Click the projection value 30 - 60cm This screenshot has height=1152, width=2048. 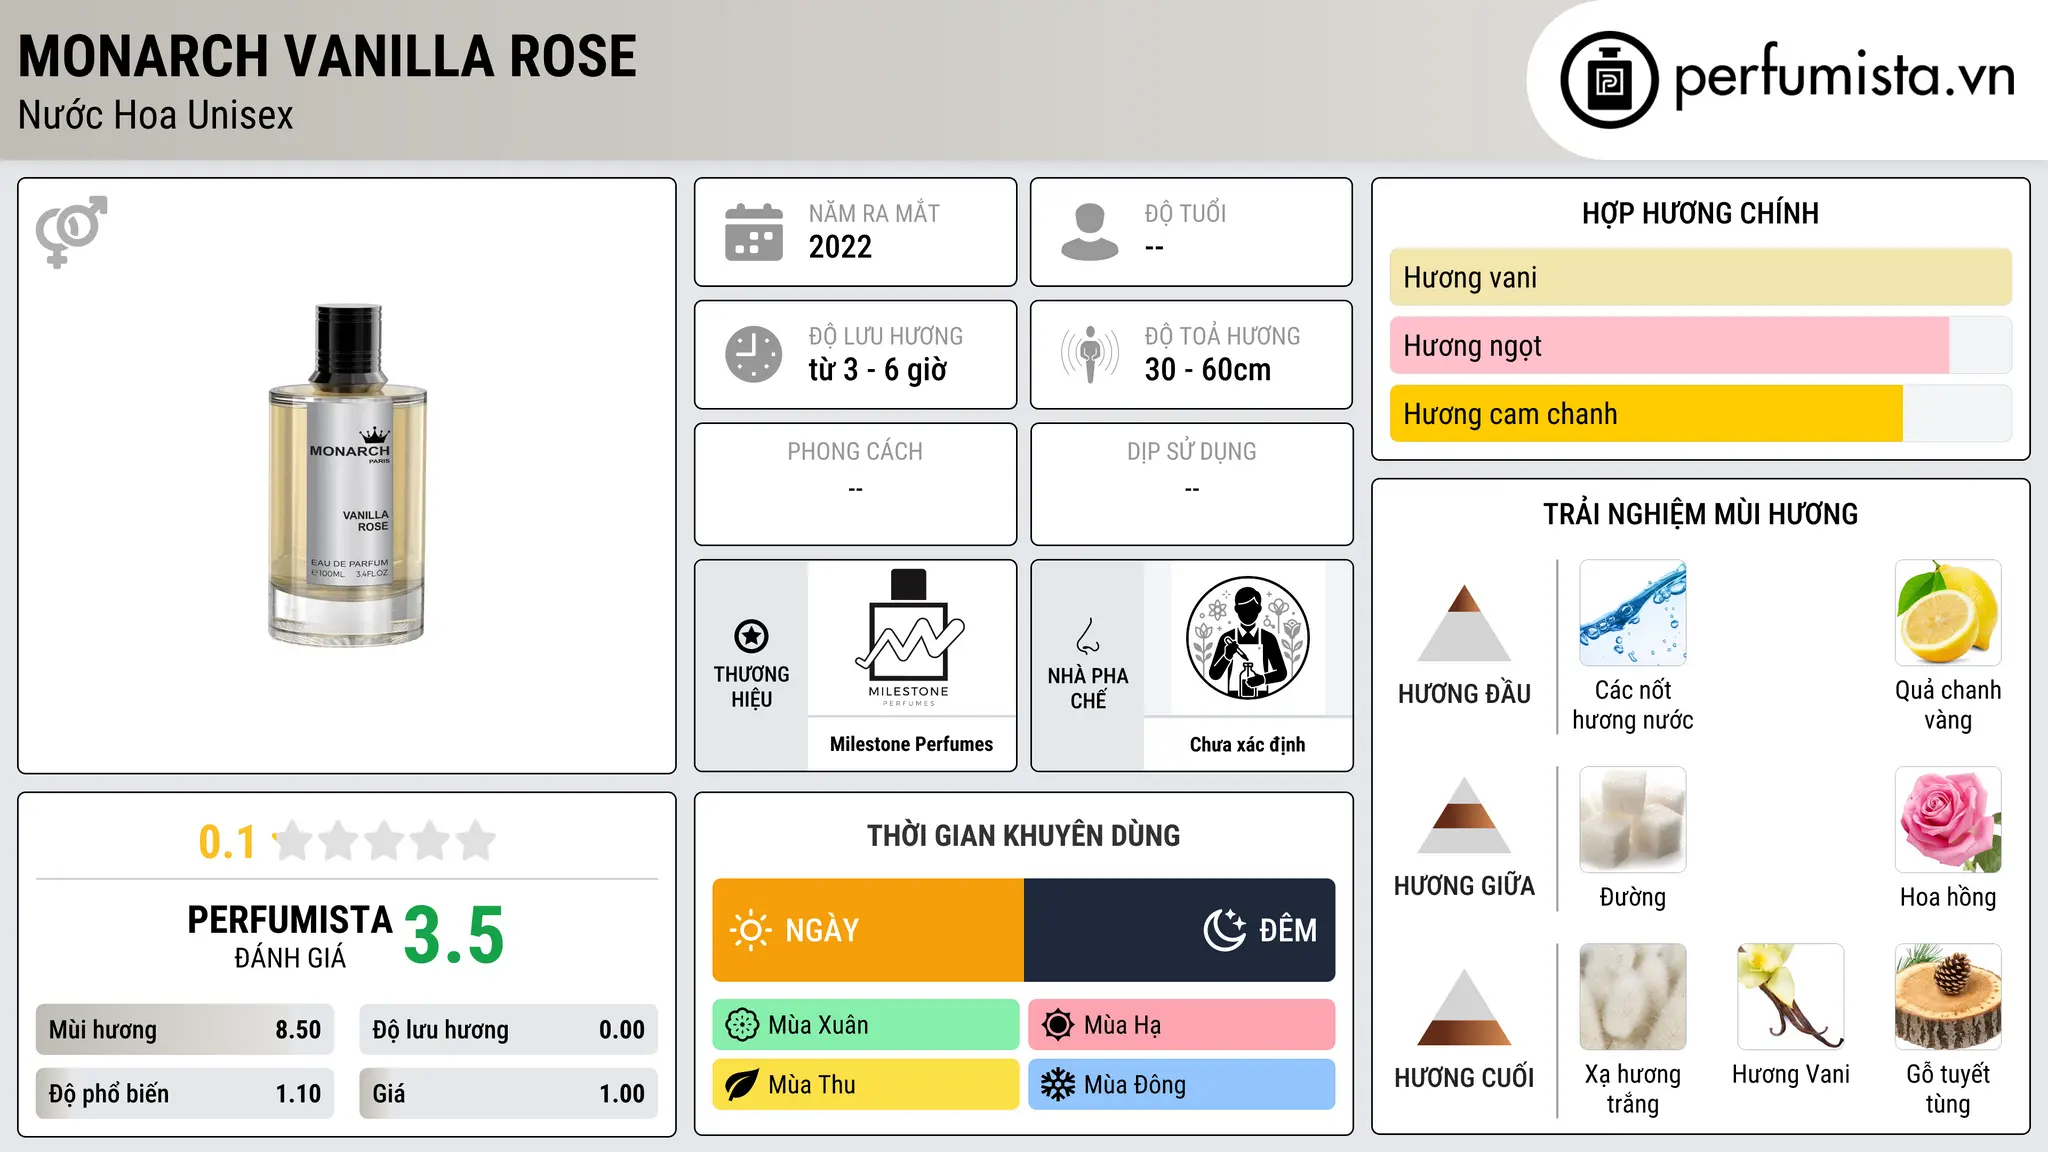pos(1208,370)
